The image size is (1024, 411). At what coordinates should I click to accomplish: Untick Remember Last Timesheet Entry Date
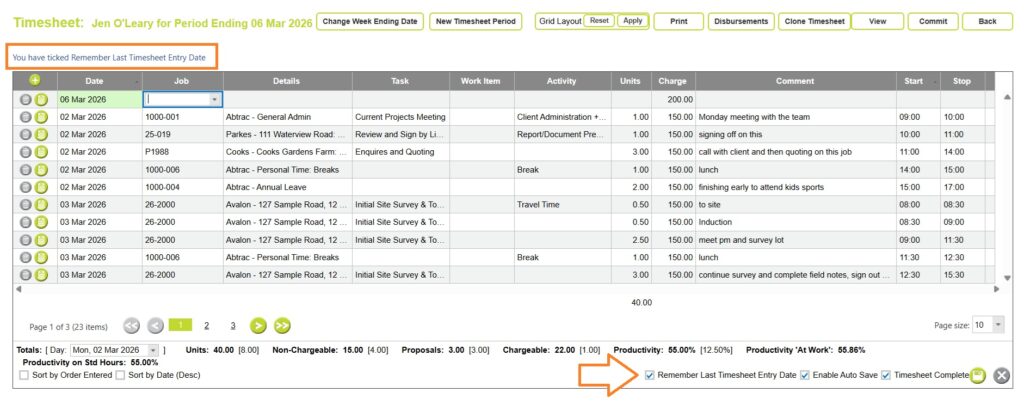pyautogui.click(x=651, y=375)
